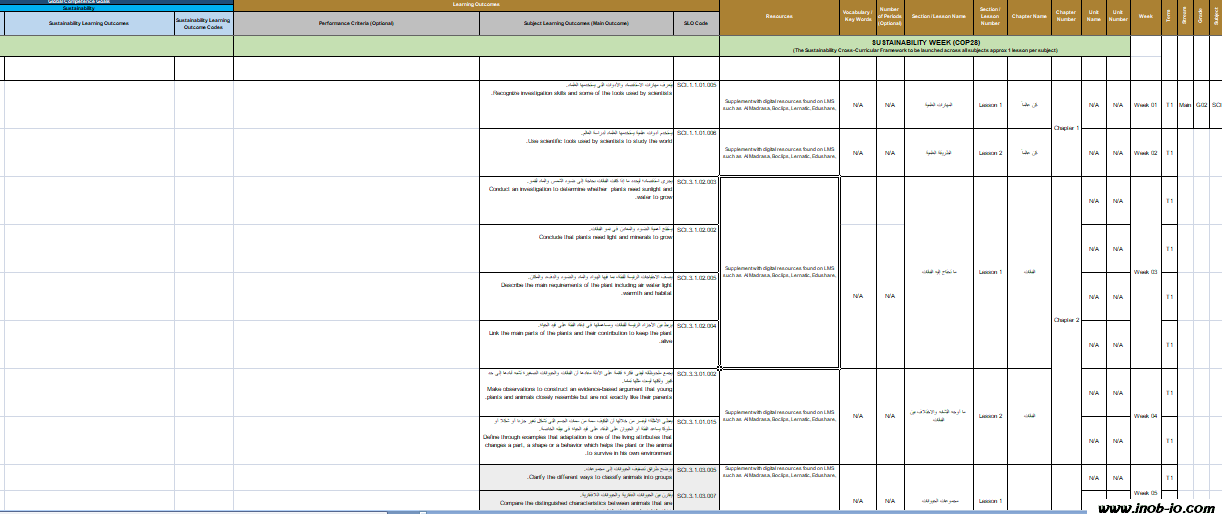The image size is (1222, 514).
Task: Select the Sustainability Learning Outcome Codes header
Action: tap(204, 21)
